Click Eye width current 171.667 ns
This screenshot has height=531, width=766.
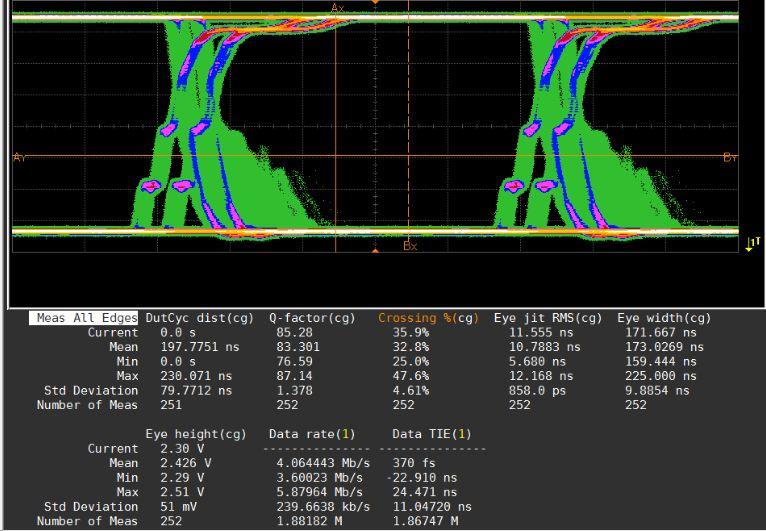point(661,333)
